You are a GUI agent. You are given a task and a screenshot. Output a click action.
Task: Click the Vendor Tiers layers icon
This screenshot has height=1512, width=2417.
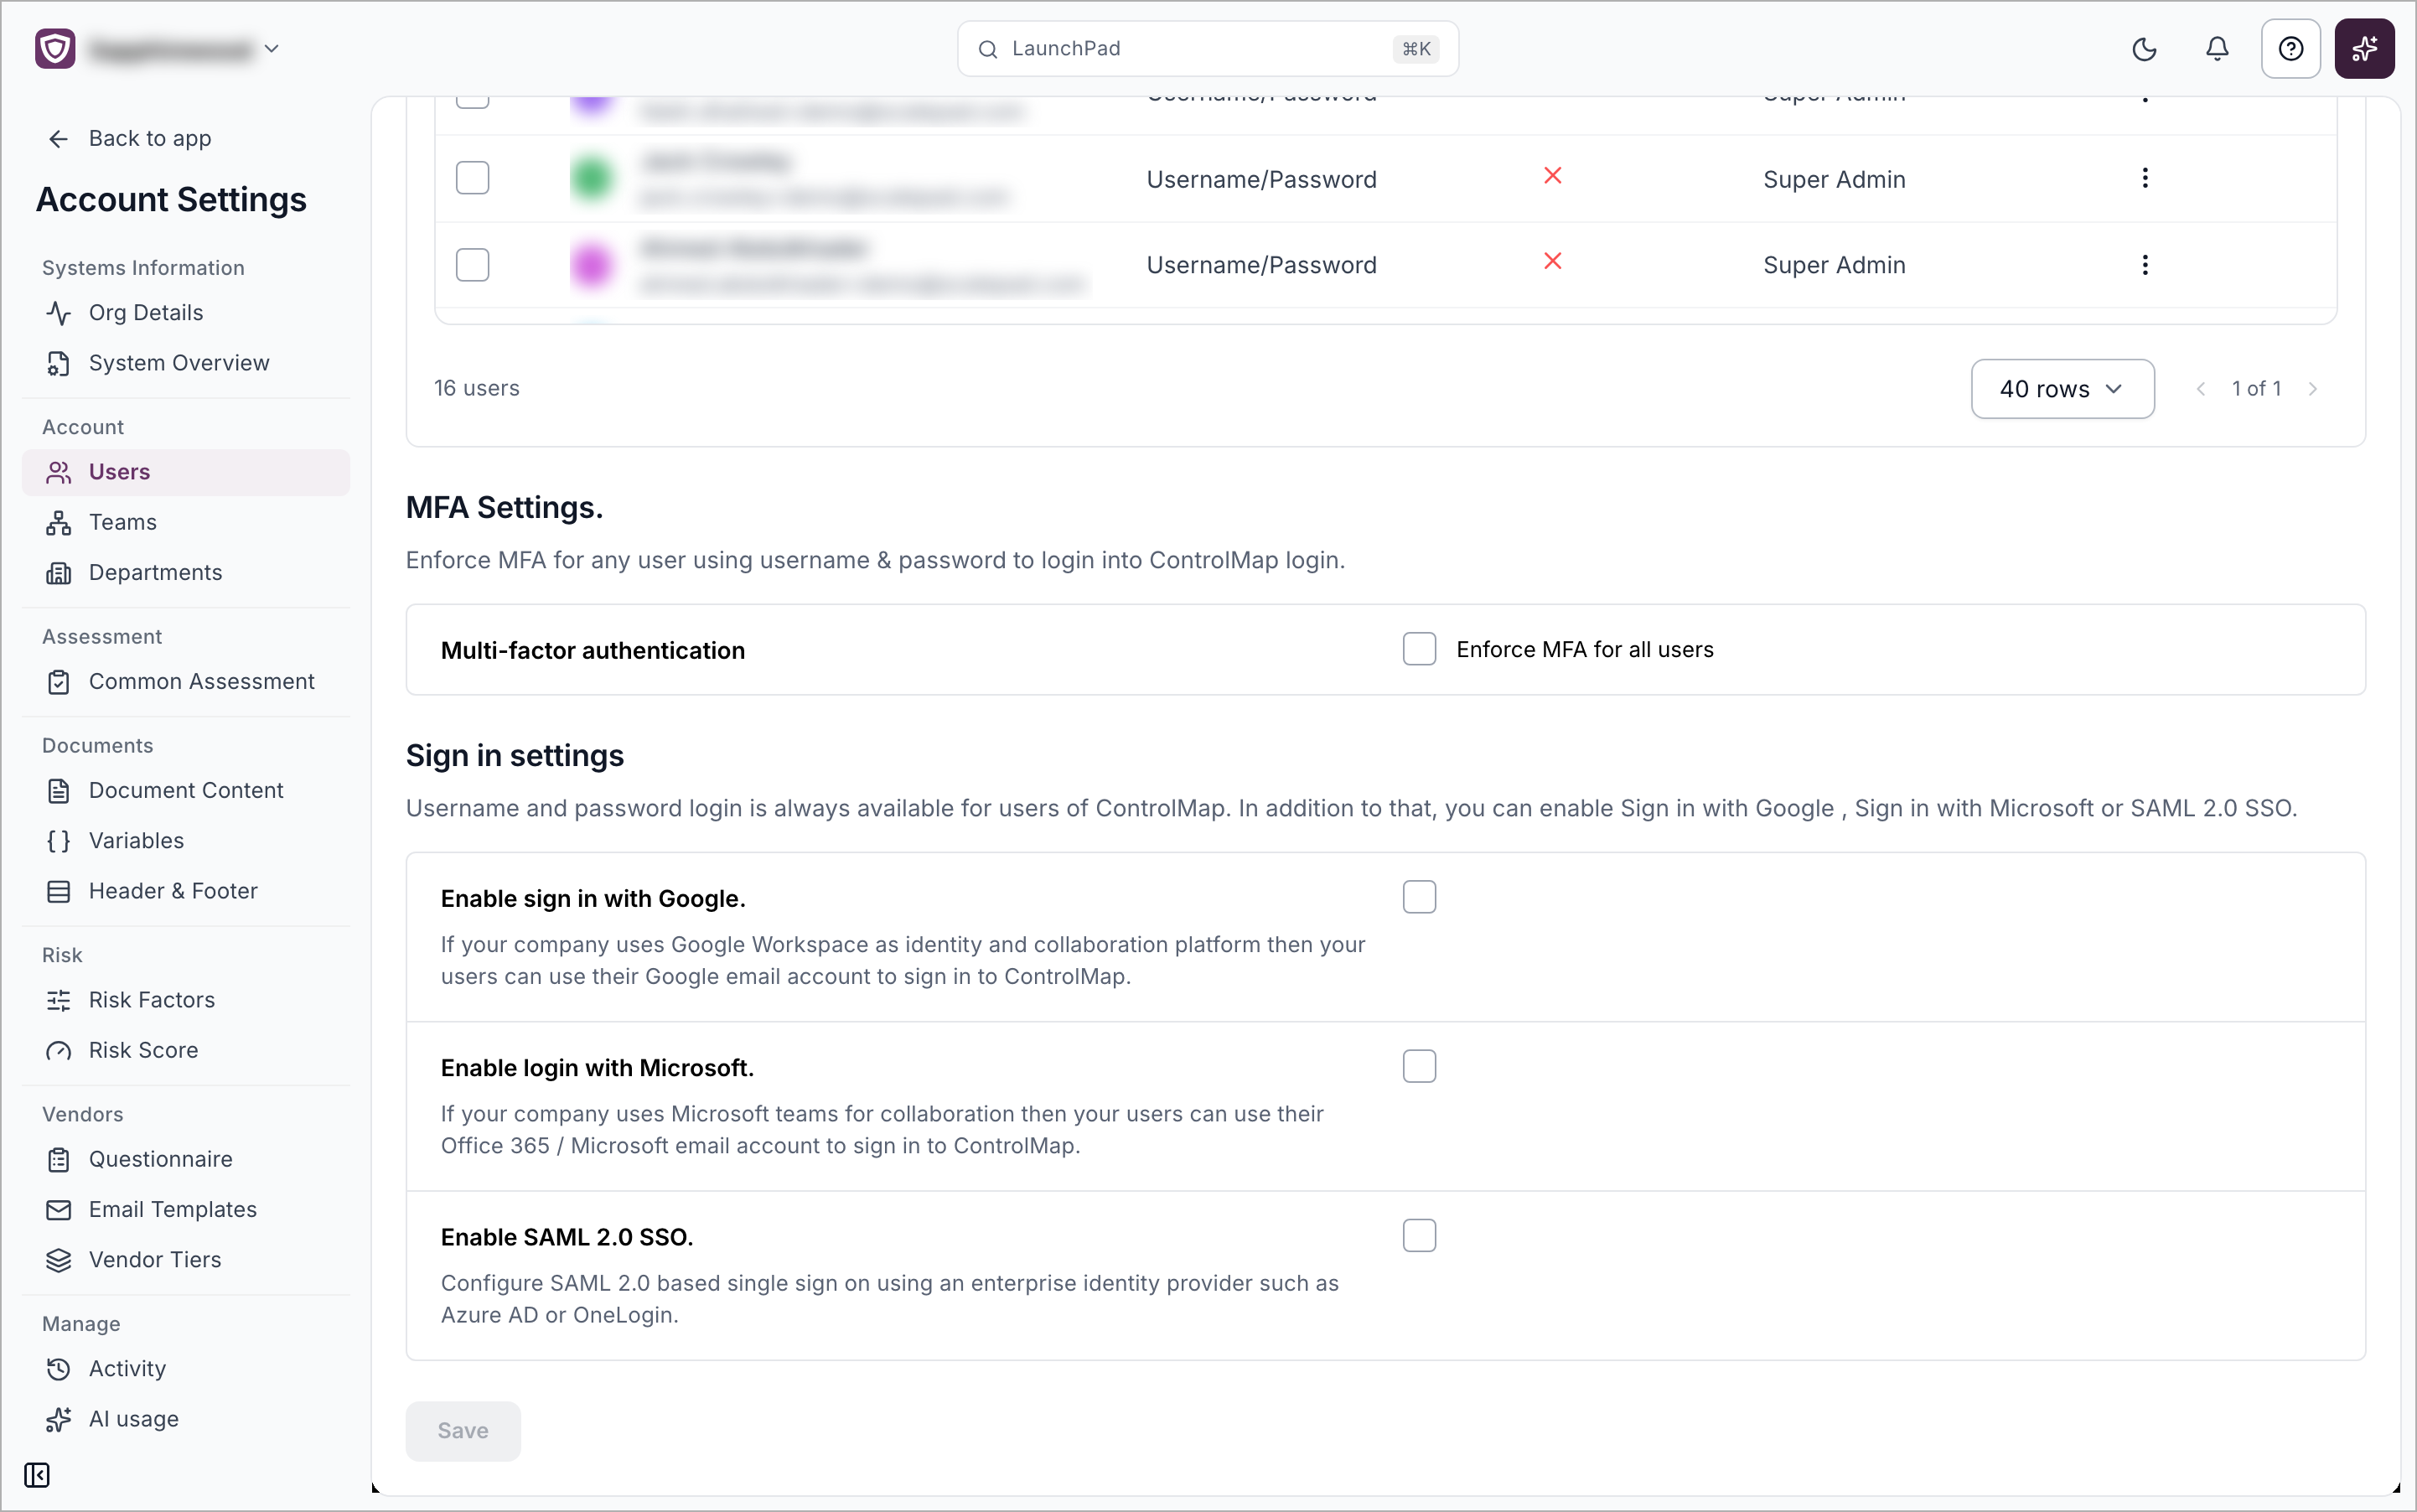tap(59, 1260)
